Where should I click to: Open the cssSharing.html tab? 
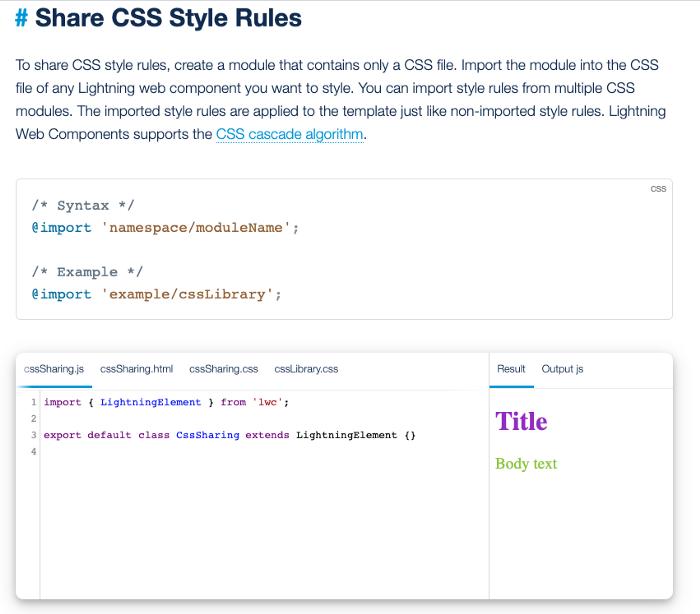[137, 369]
